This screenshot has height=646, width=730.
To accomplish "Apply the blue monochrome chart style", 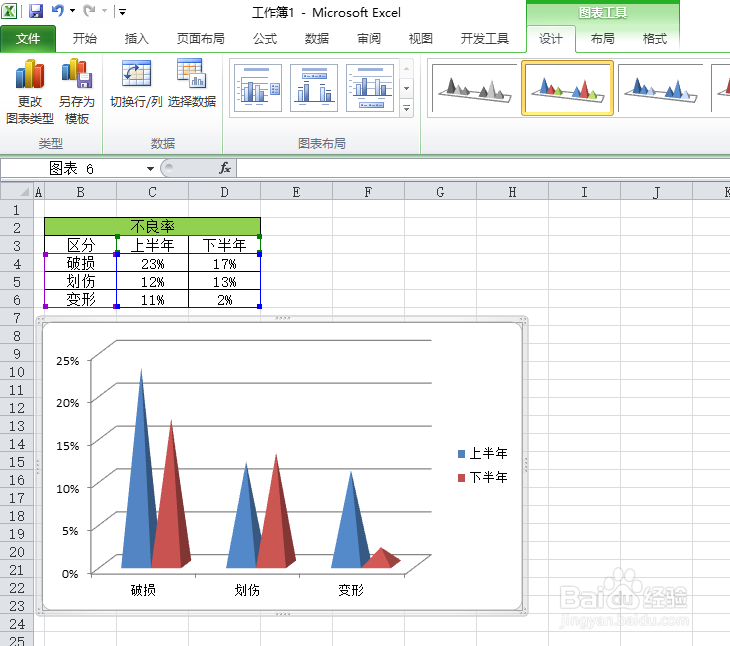I will pyautogui.click(x=660, y=88).
